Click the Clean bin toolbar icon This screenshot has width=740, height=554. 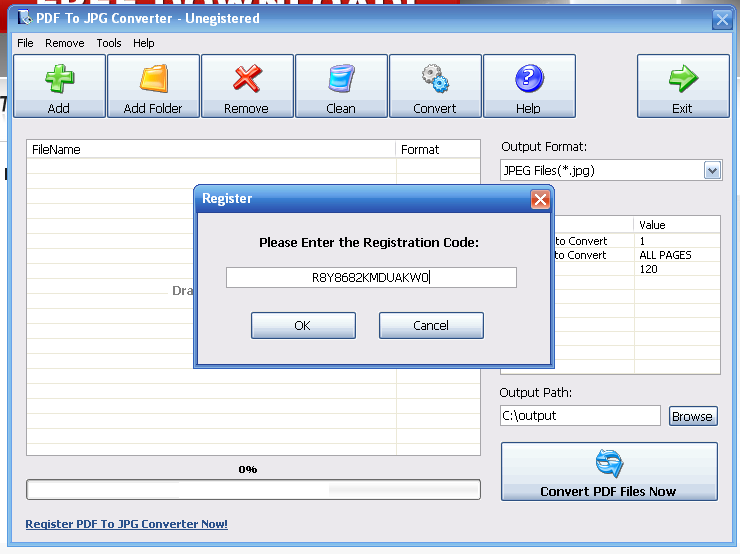(x=341, y=79)
